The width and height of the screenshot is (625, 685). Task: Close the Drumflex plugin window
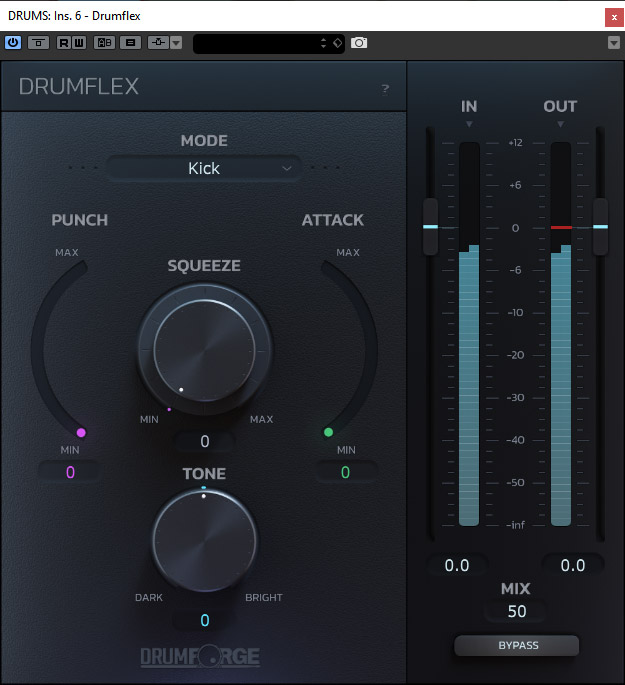click(x=614, y=17)
